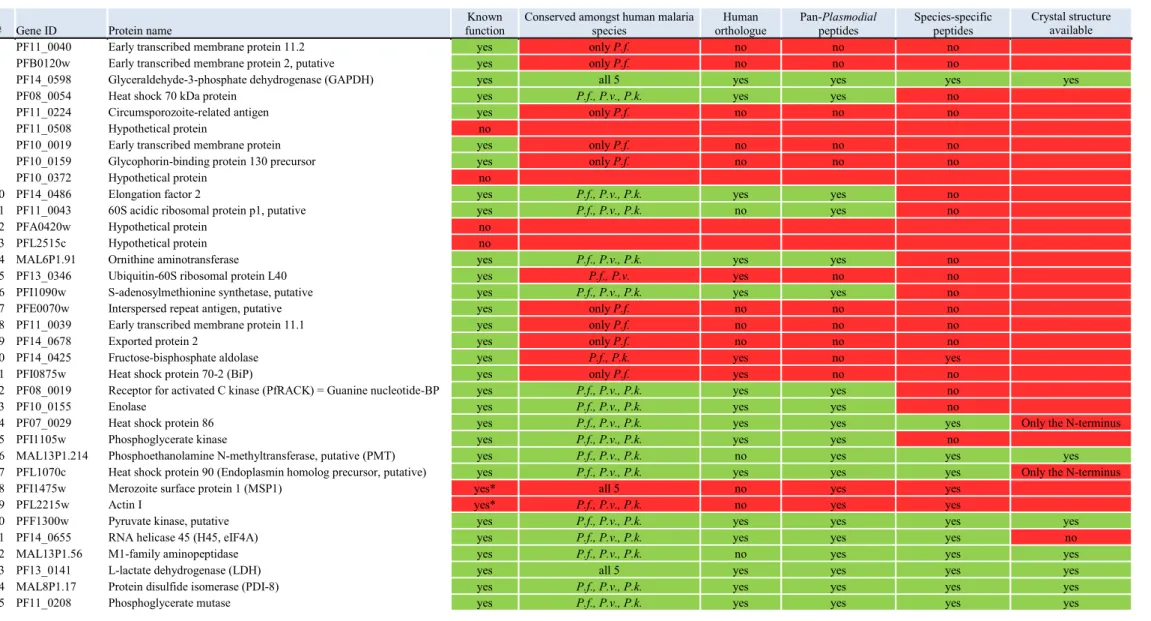Click Heat shock protein 70-2 (BiP)

click(x=181, y=374)
